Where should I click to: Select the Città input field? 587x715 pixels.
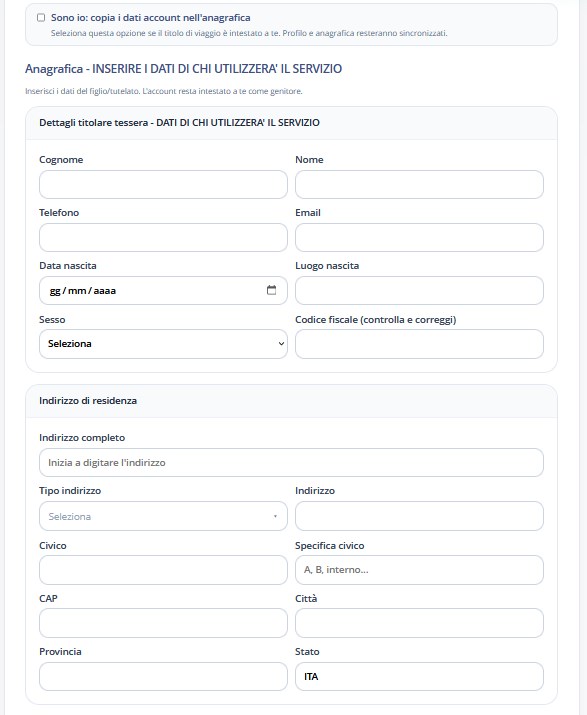(x=419, y=623)
